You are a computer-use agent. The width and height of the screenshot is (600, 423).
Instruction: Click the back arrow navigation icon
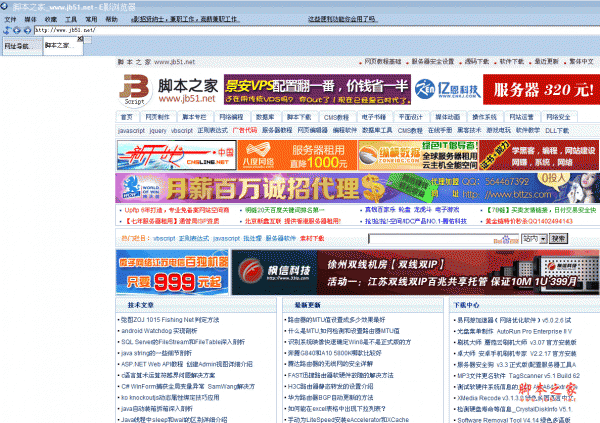click(x=17, y=30)
